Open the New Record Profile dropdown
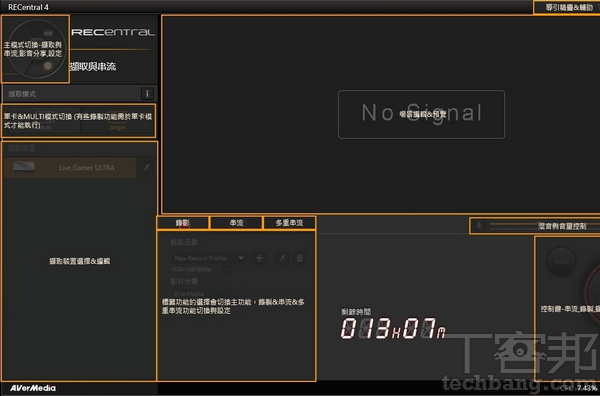The width and height of the screenshot is (600, 396). 209,258
